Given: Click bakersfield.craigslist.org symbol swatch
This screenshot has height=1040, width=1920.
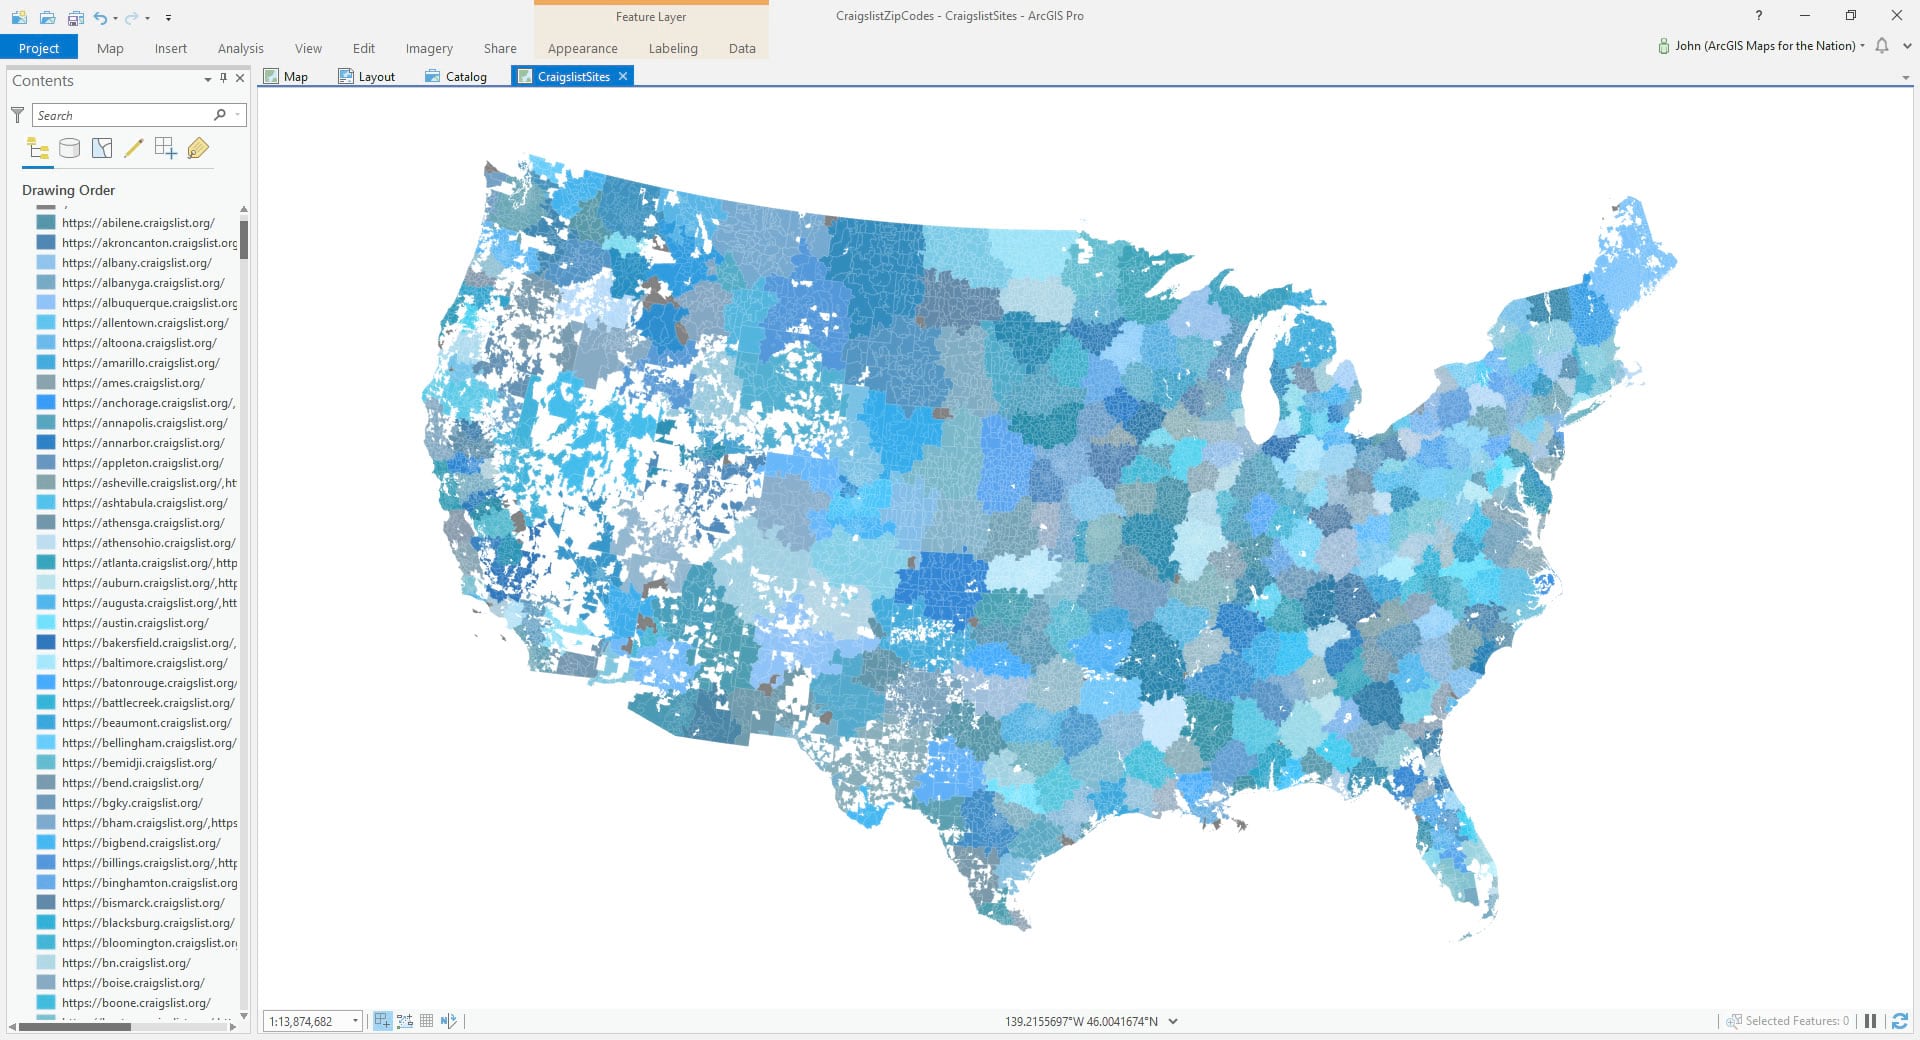Looking at the screenshot, I should 46,642.
